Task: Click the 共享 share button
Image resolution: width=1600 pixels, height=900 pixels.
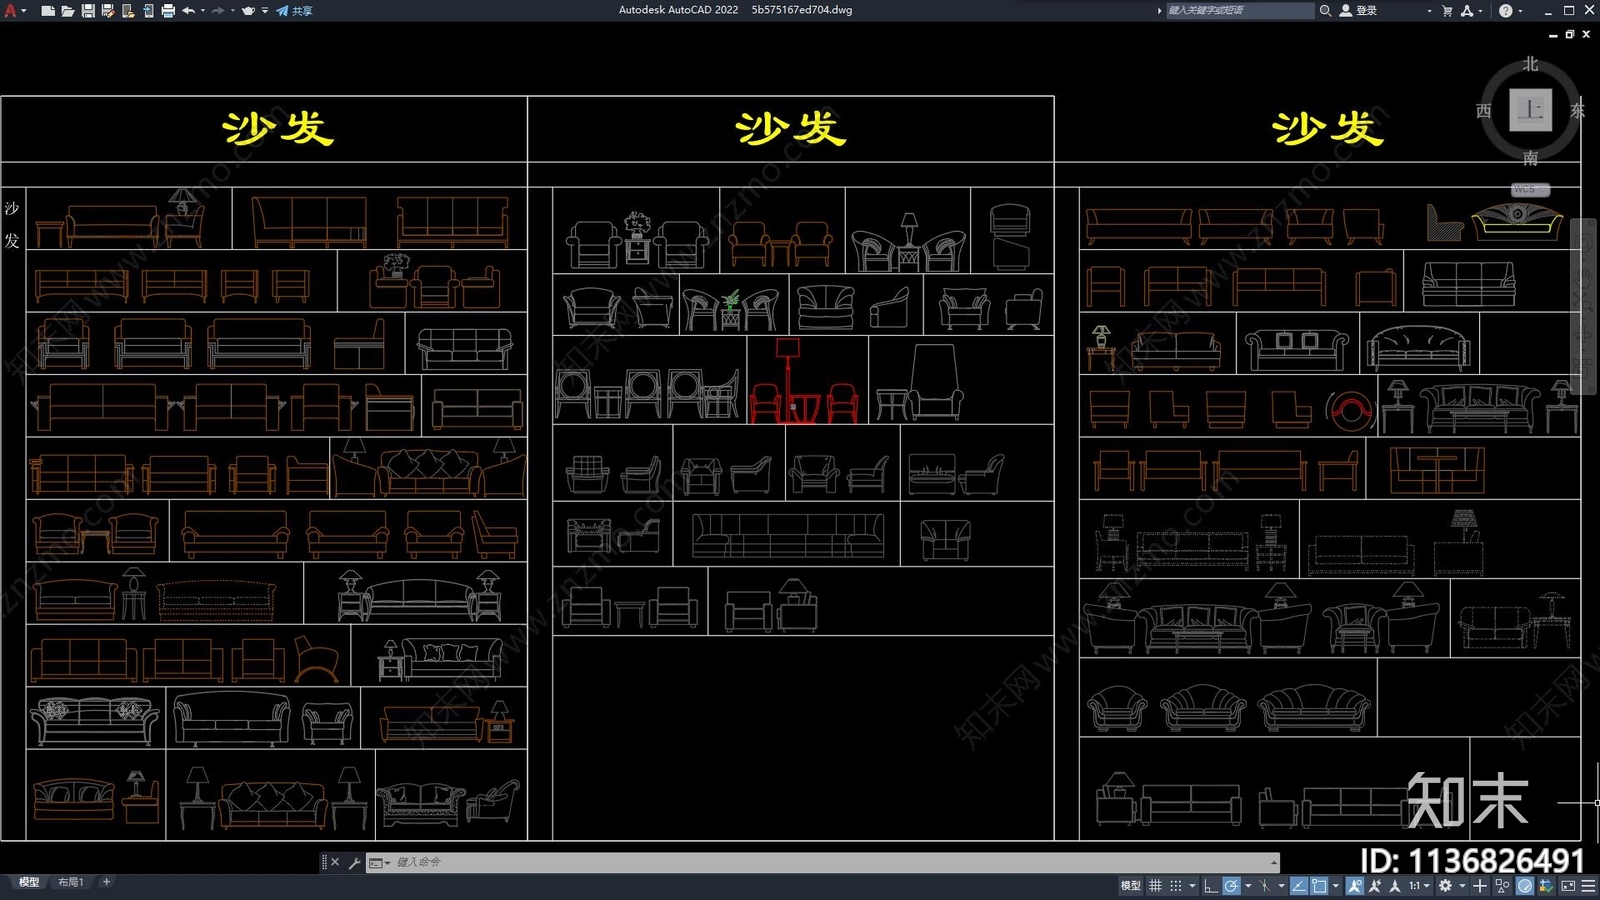Action: tap(295, 10)
